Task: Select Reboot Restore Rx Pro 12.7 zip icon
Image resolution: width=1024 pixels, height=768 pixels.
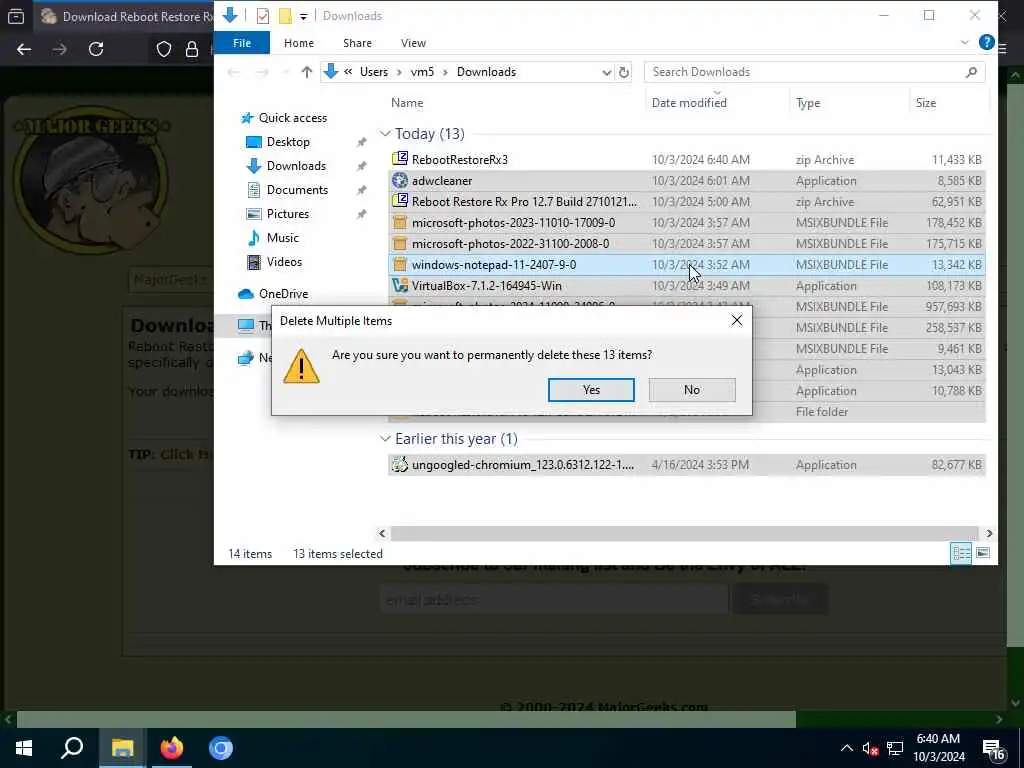Action: click(x=400, y=201)
